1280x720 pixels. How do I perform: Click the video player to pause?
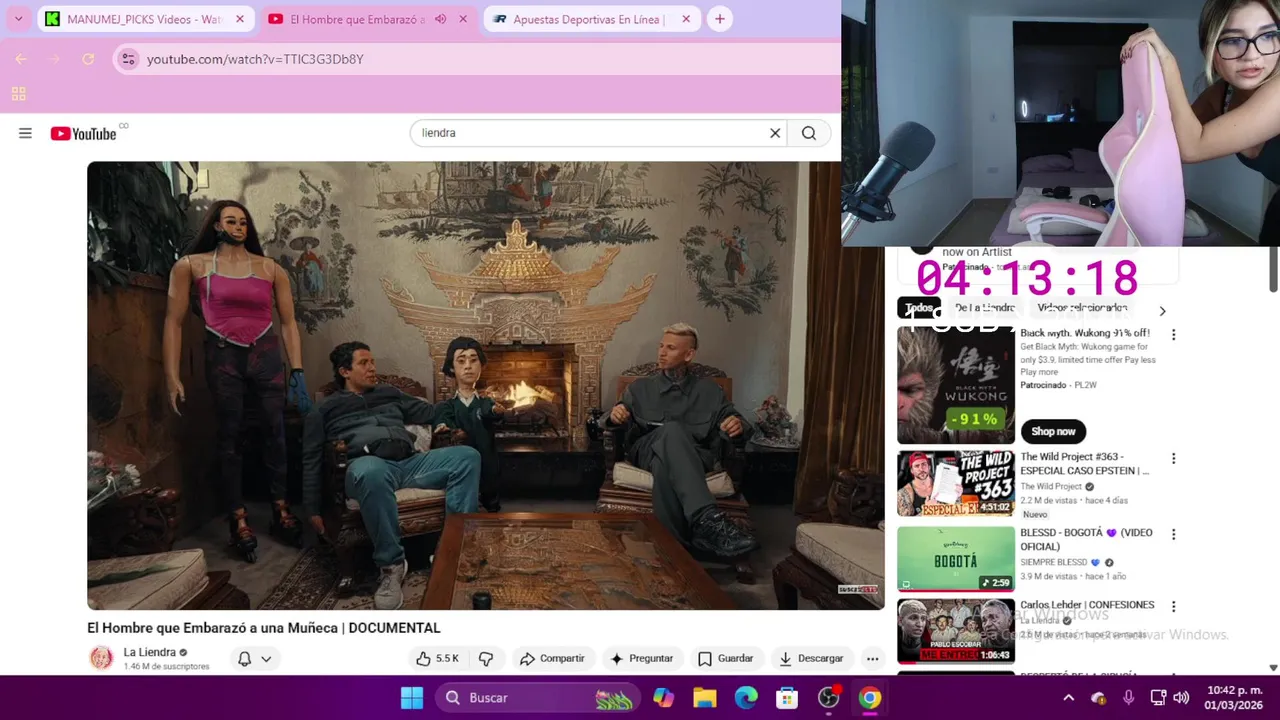coord(485,385)
